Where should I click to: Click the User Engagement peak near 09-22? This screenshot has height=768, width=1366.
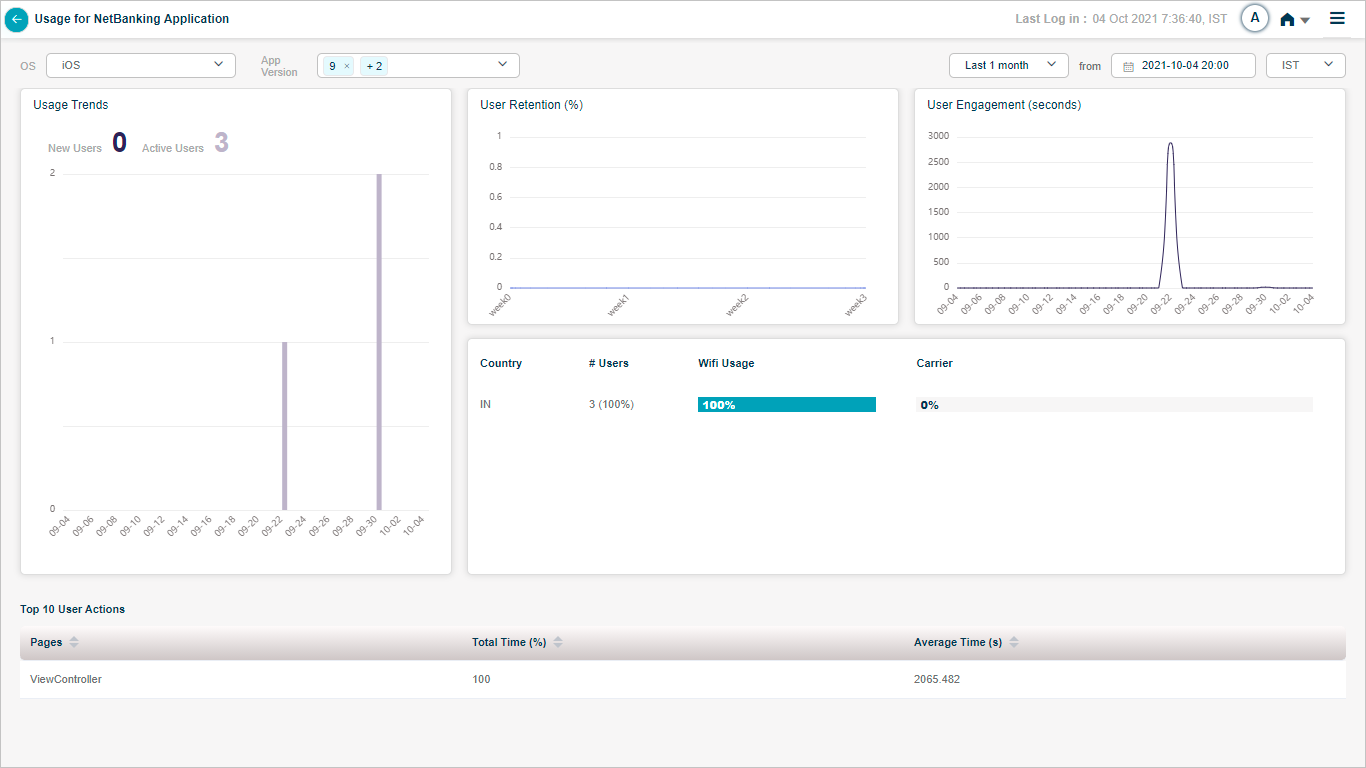pyautogui.click(x=1171, y=144)
